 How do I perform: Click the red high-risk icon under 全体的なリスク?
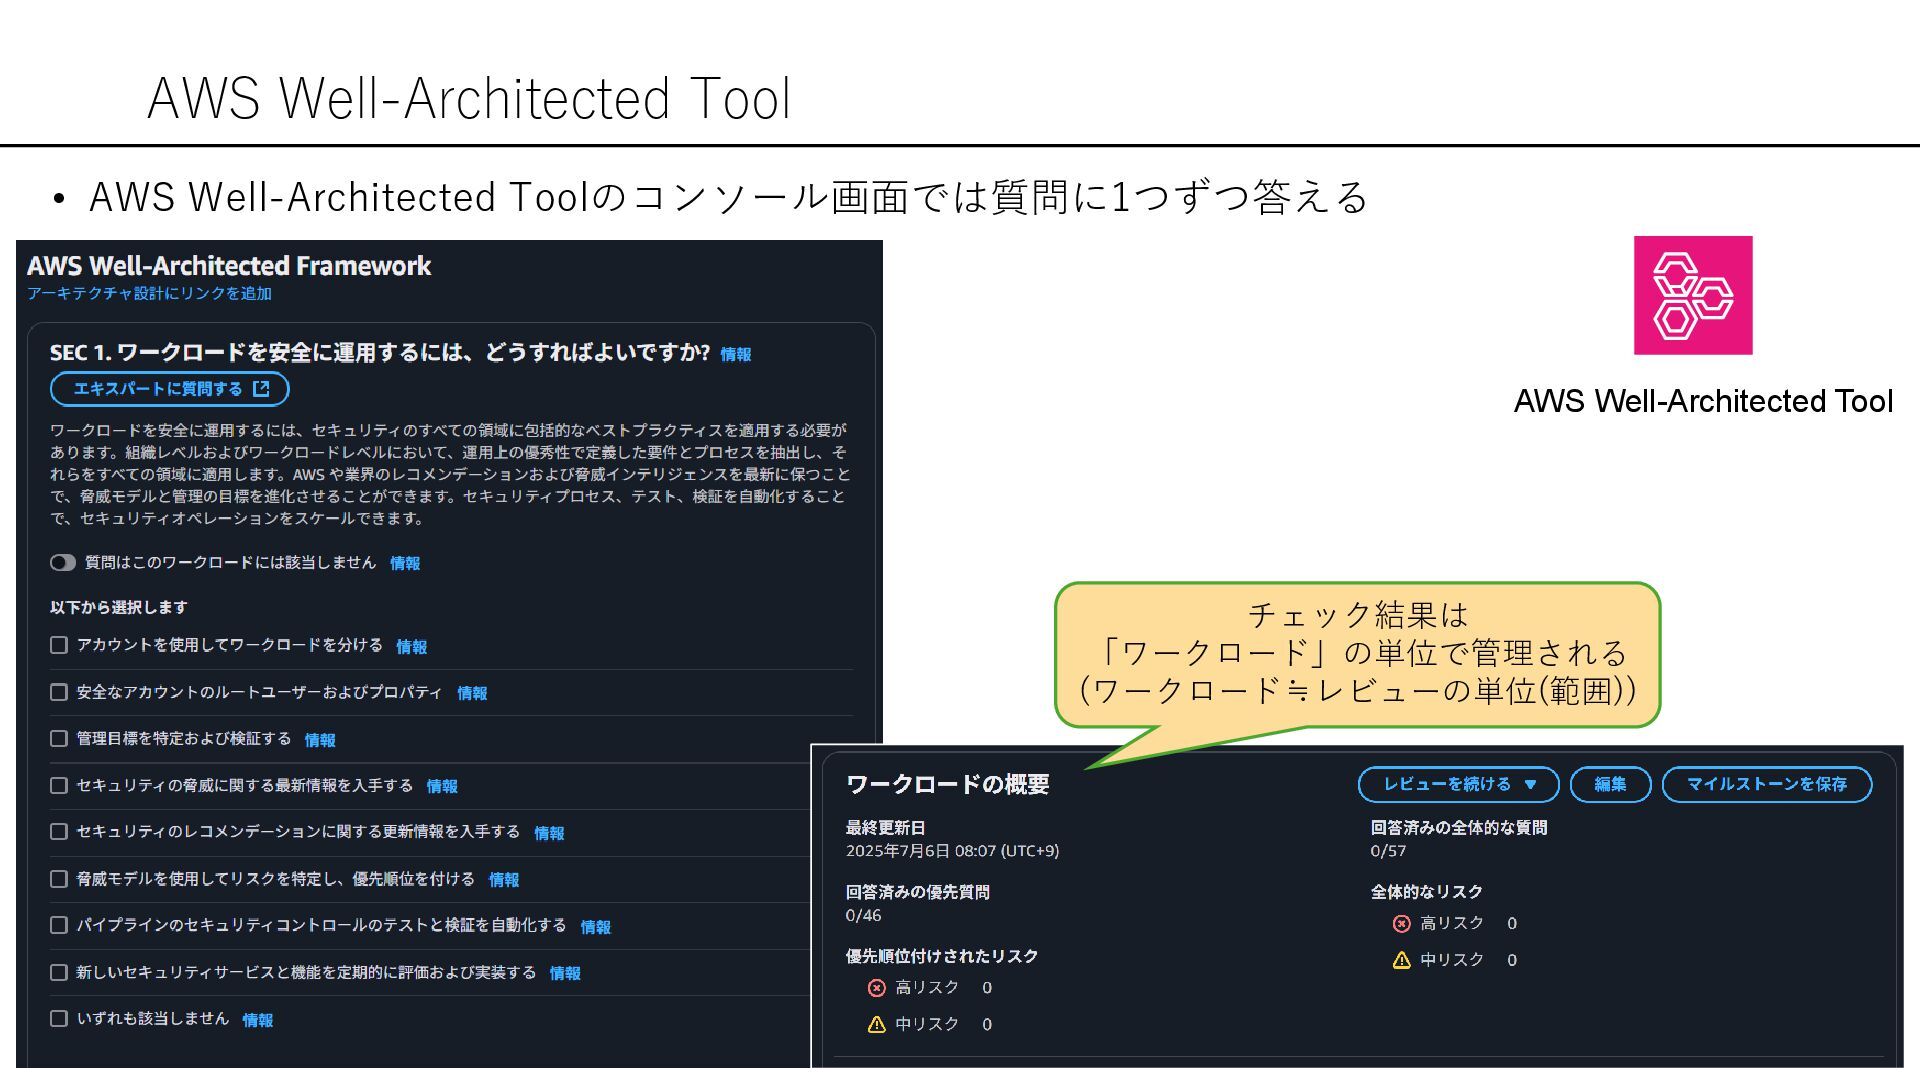coord(1402,923)
